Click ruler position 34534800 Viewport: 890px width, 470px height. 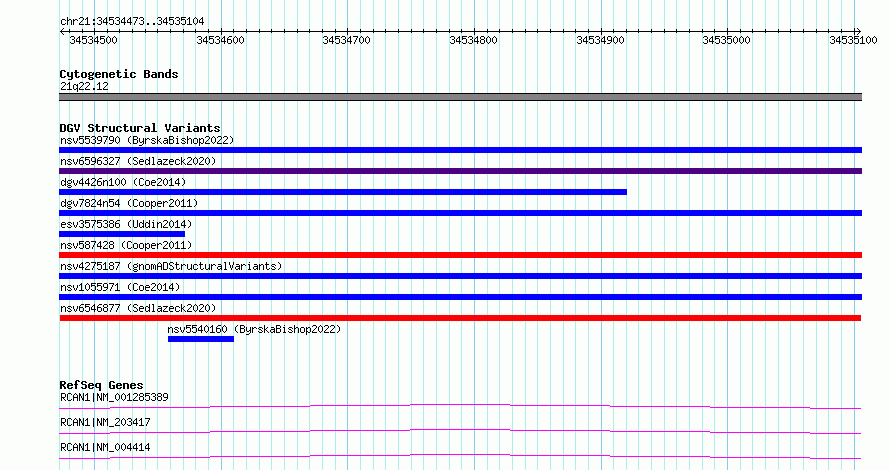(473, 40)
